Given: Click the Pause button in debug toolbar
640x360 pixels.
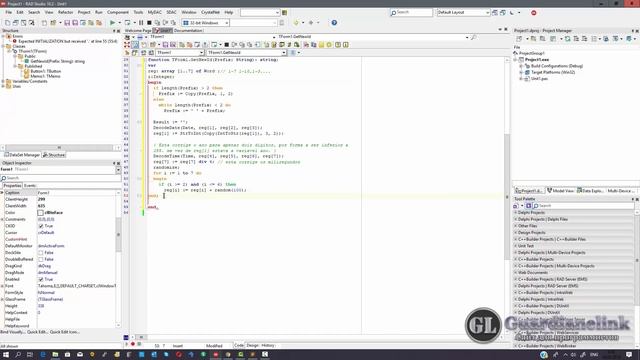Looking at the screenshot, I should pos(141,23).
